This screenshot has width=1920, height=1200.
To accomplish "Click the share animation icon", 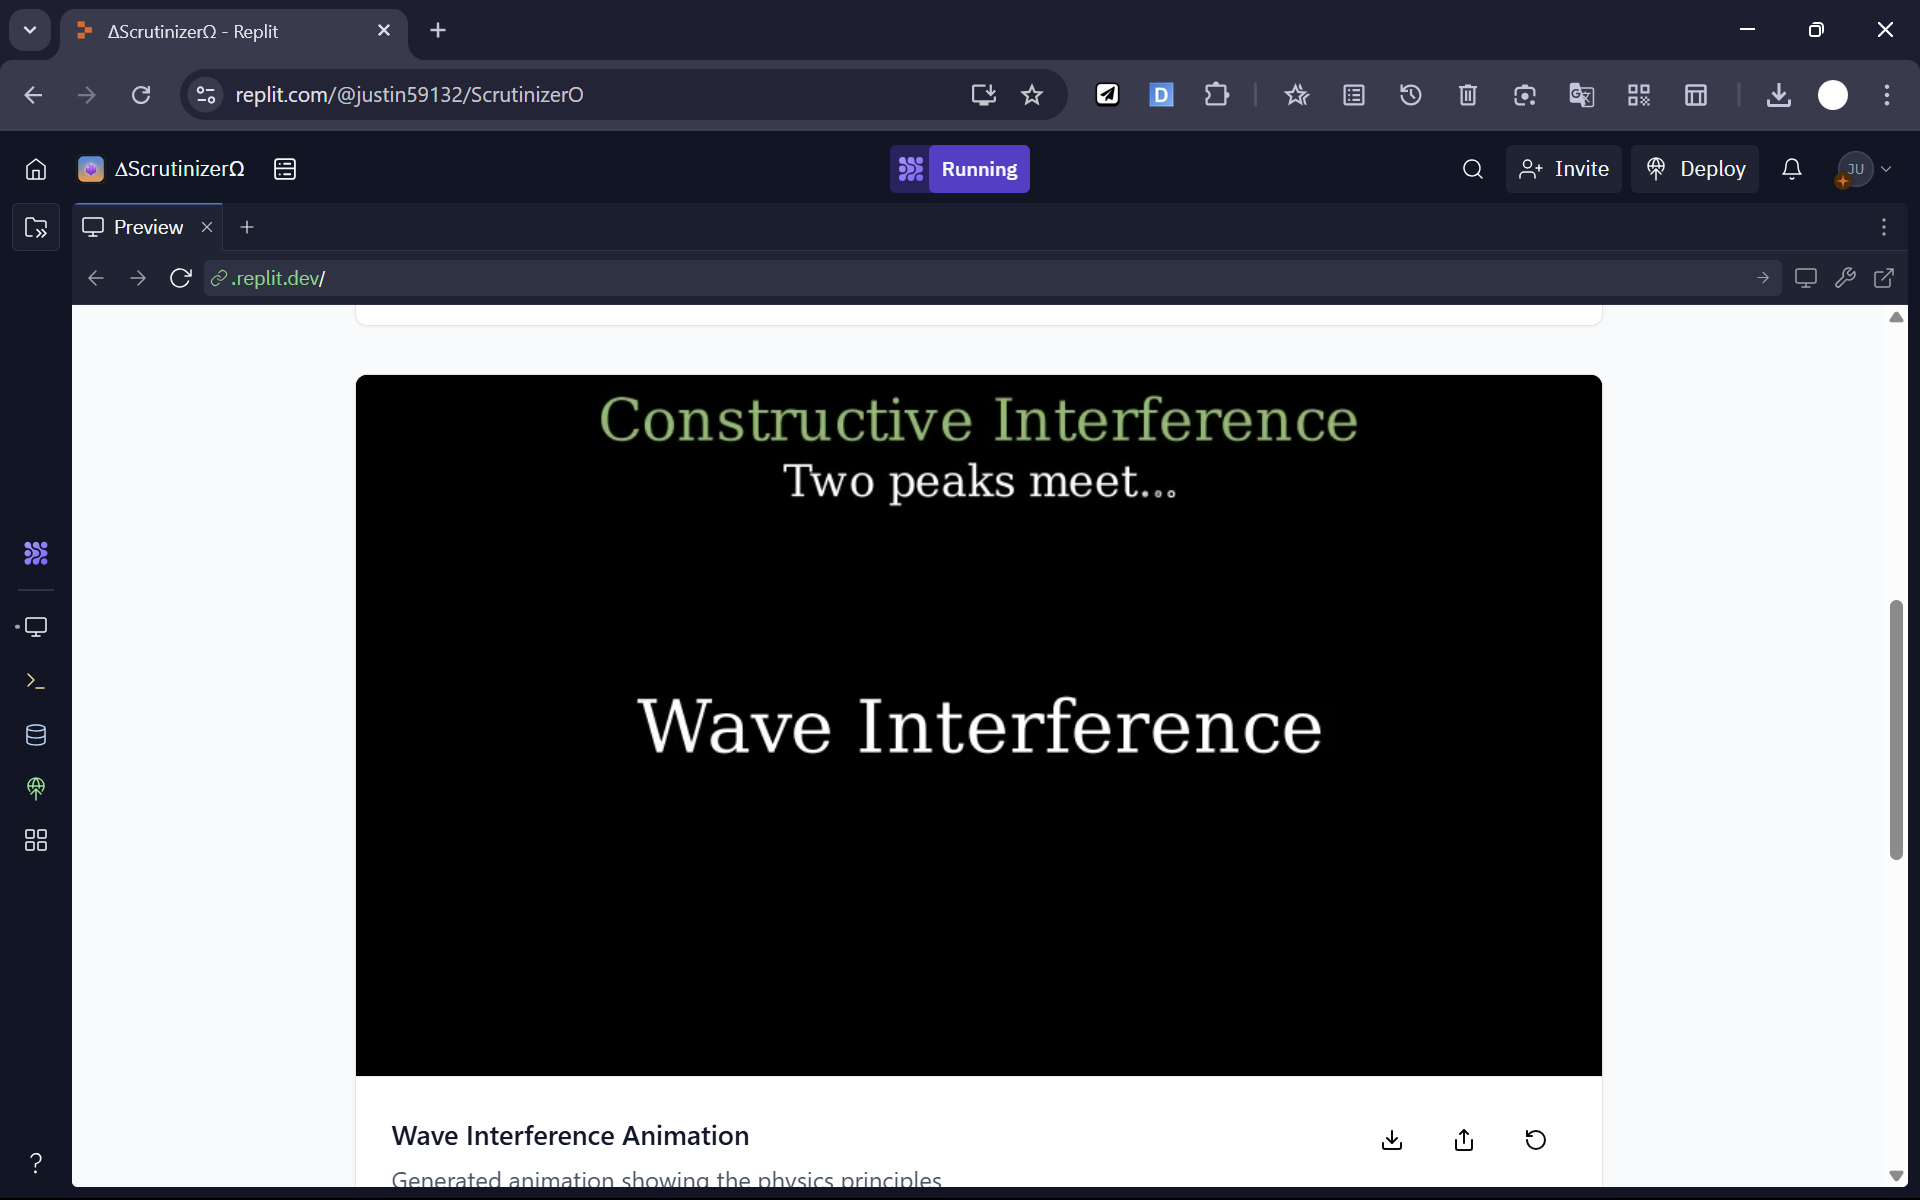I will coord(1463,1140).
